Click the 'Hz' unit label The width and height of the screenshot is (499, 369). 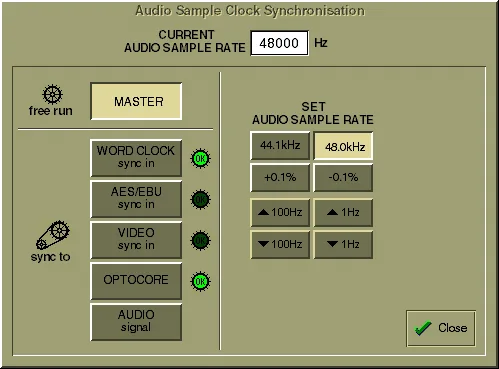[321, 43]
